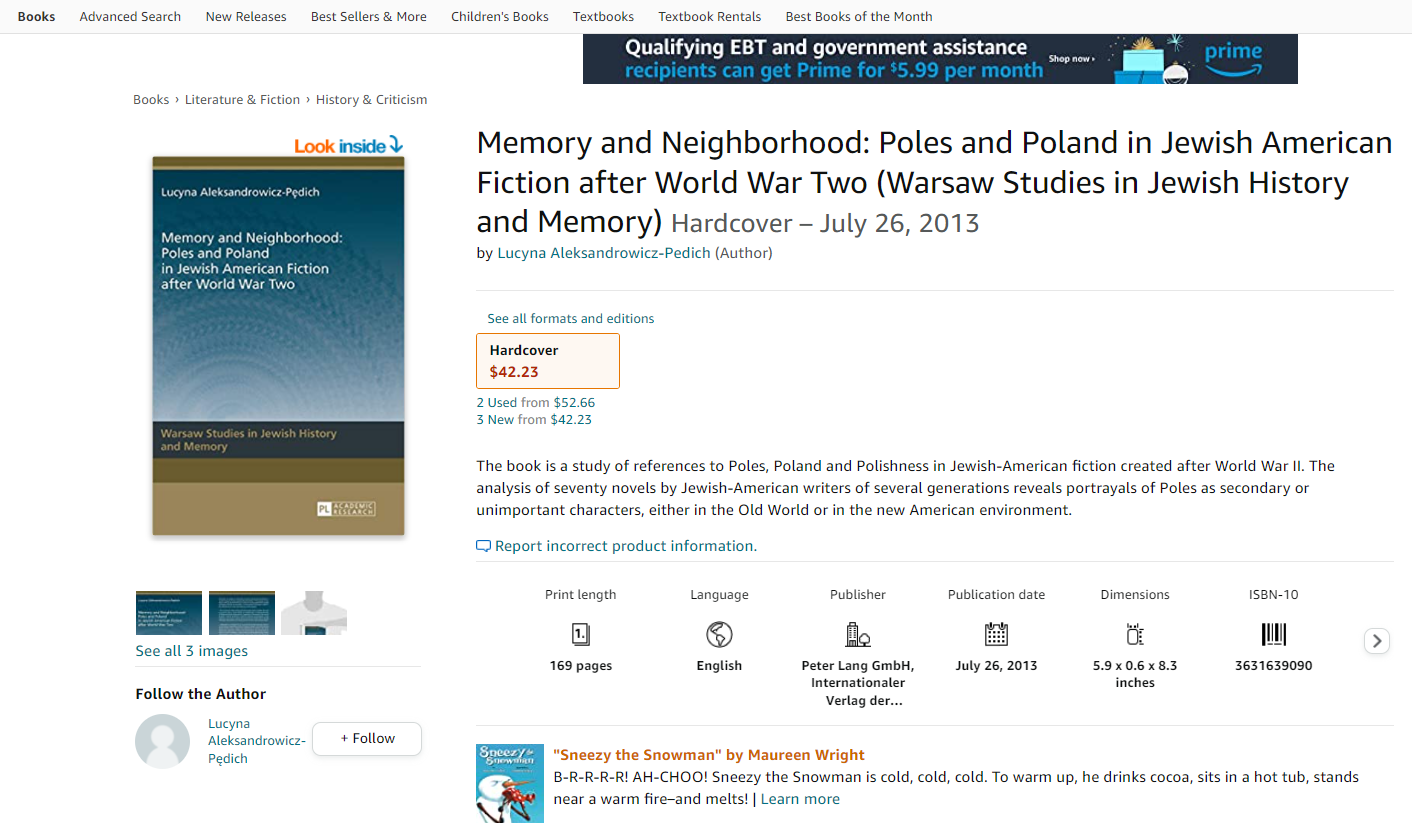Open the Books menu item

(x=37, y=16)
